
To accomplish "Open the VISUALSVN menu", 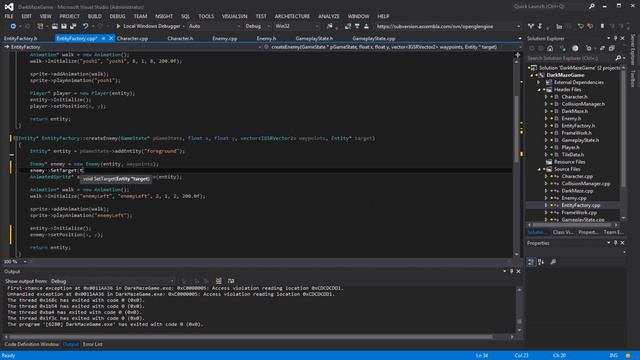I will click(235, 16).
